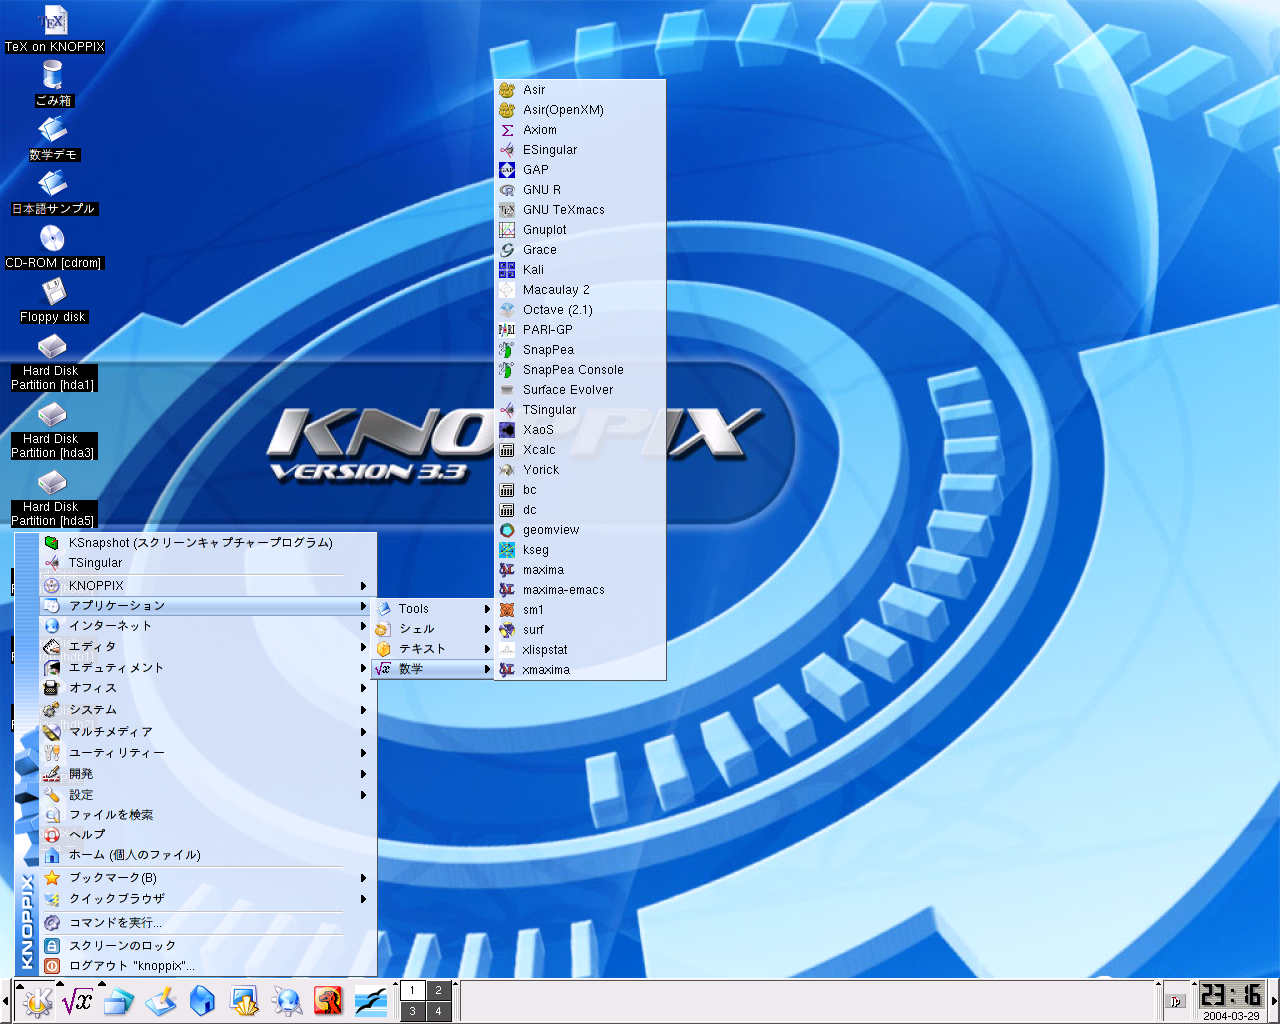Switch to virtual desktop 2 in pager
The image size is (1280, 1024).
click(x=438, y=990)
